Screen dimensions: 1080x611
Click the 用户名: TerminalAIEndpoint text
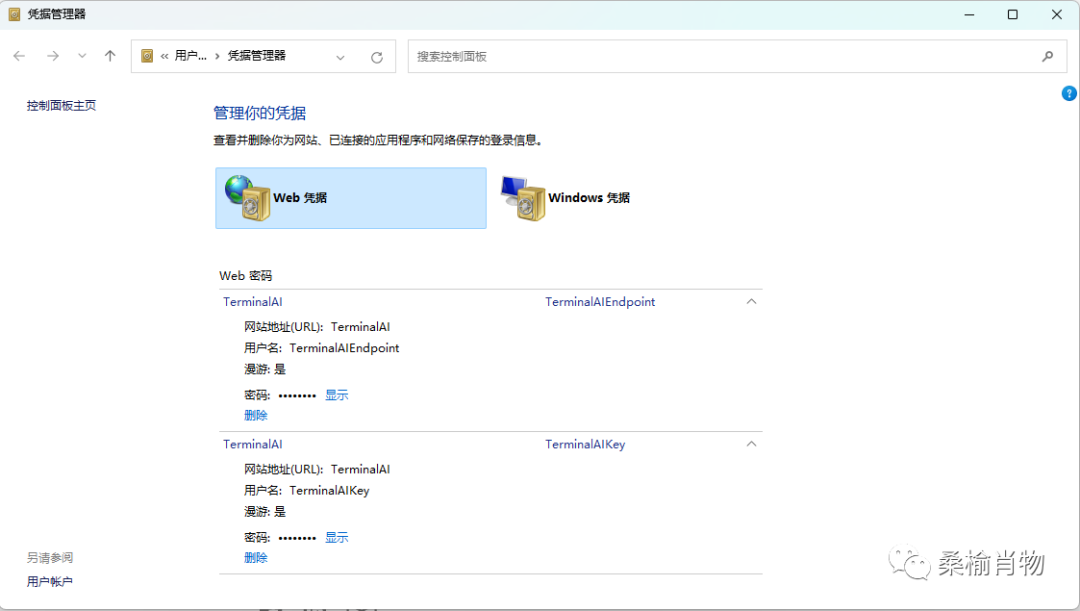coord(322,348)
